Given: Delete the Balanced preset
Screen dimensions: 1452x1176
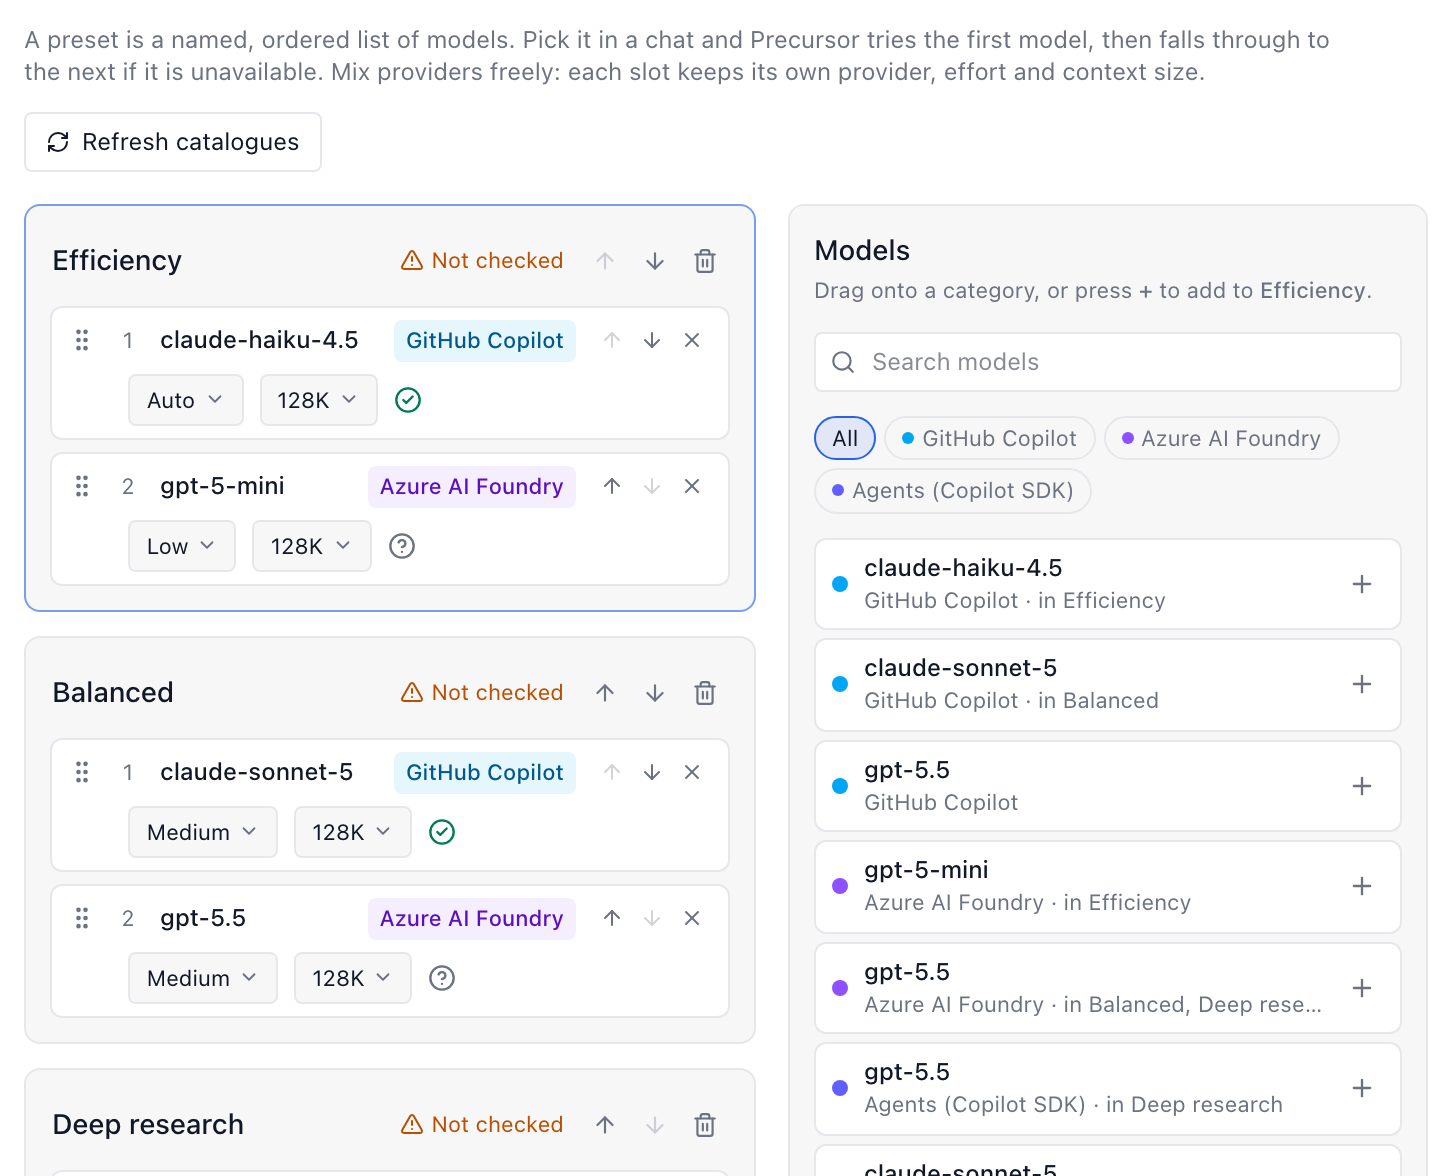Looking at the screenshot, I should click(705, 693).
